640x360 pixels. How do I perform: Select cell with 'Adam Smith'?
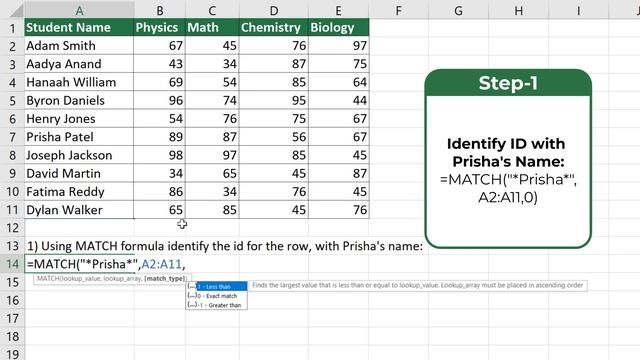point(79,46)
